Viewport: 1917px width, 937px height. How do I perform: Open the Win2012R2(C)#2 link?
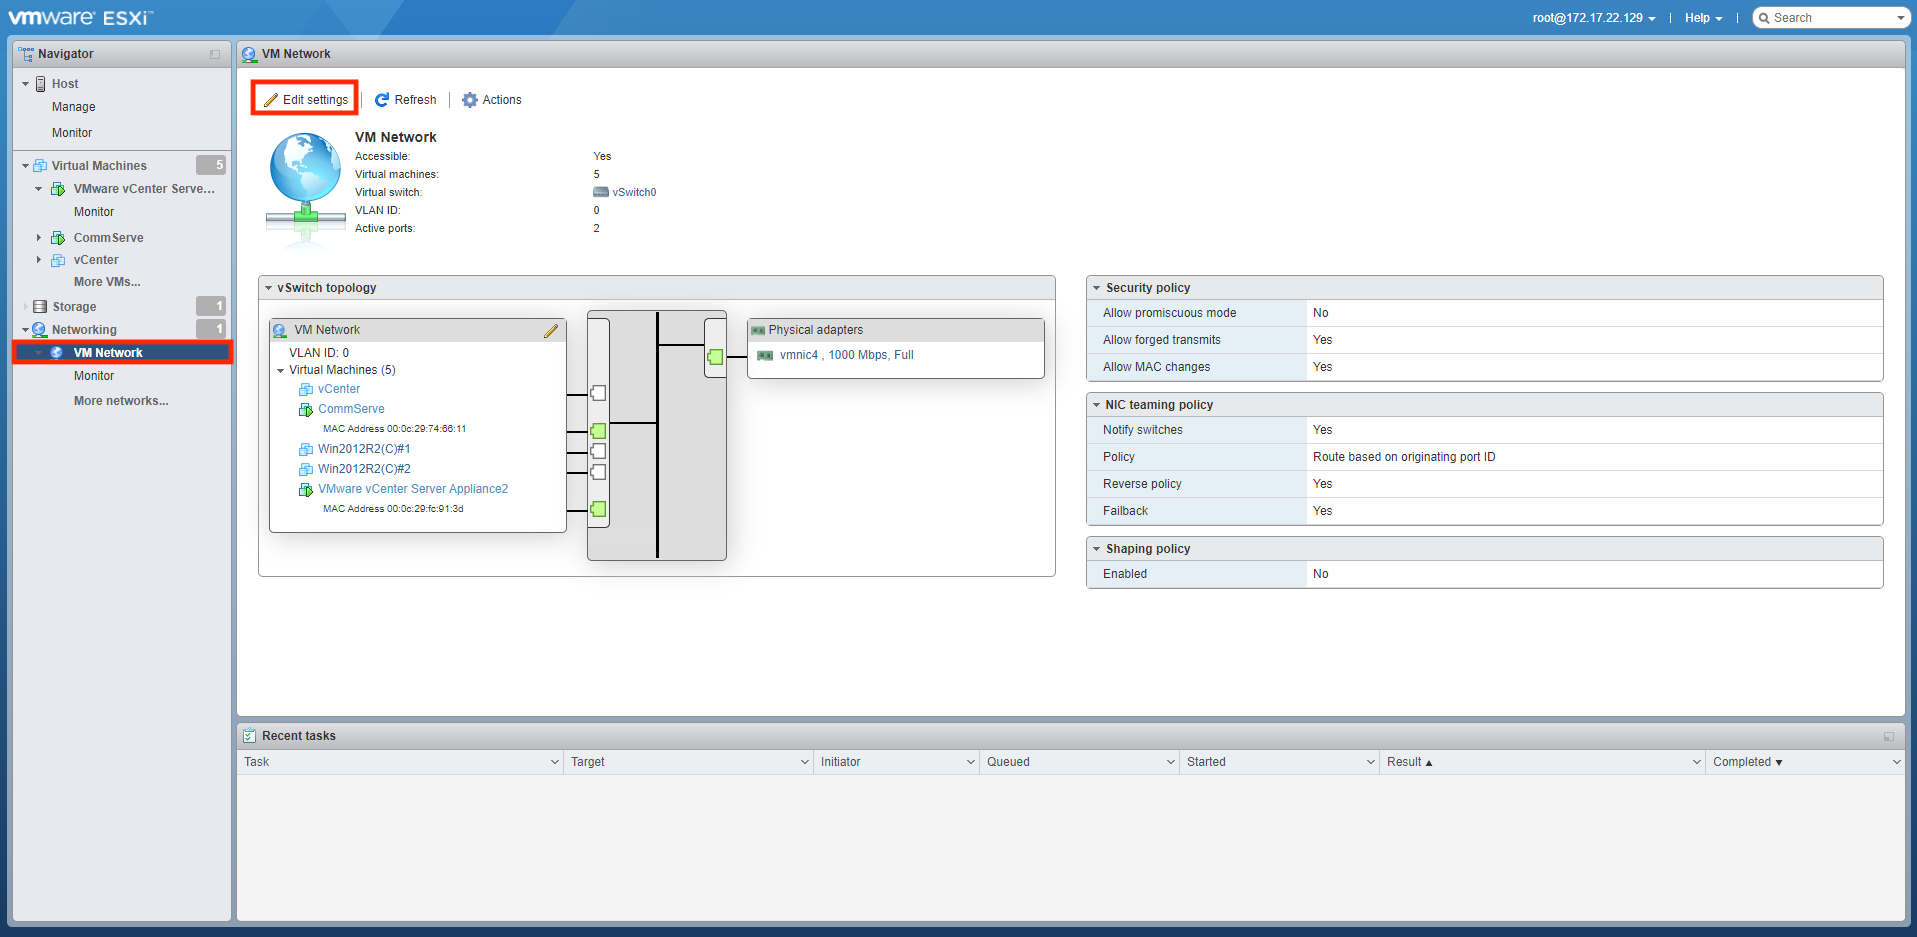364,469
